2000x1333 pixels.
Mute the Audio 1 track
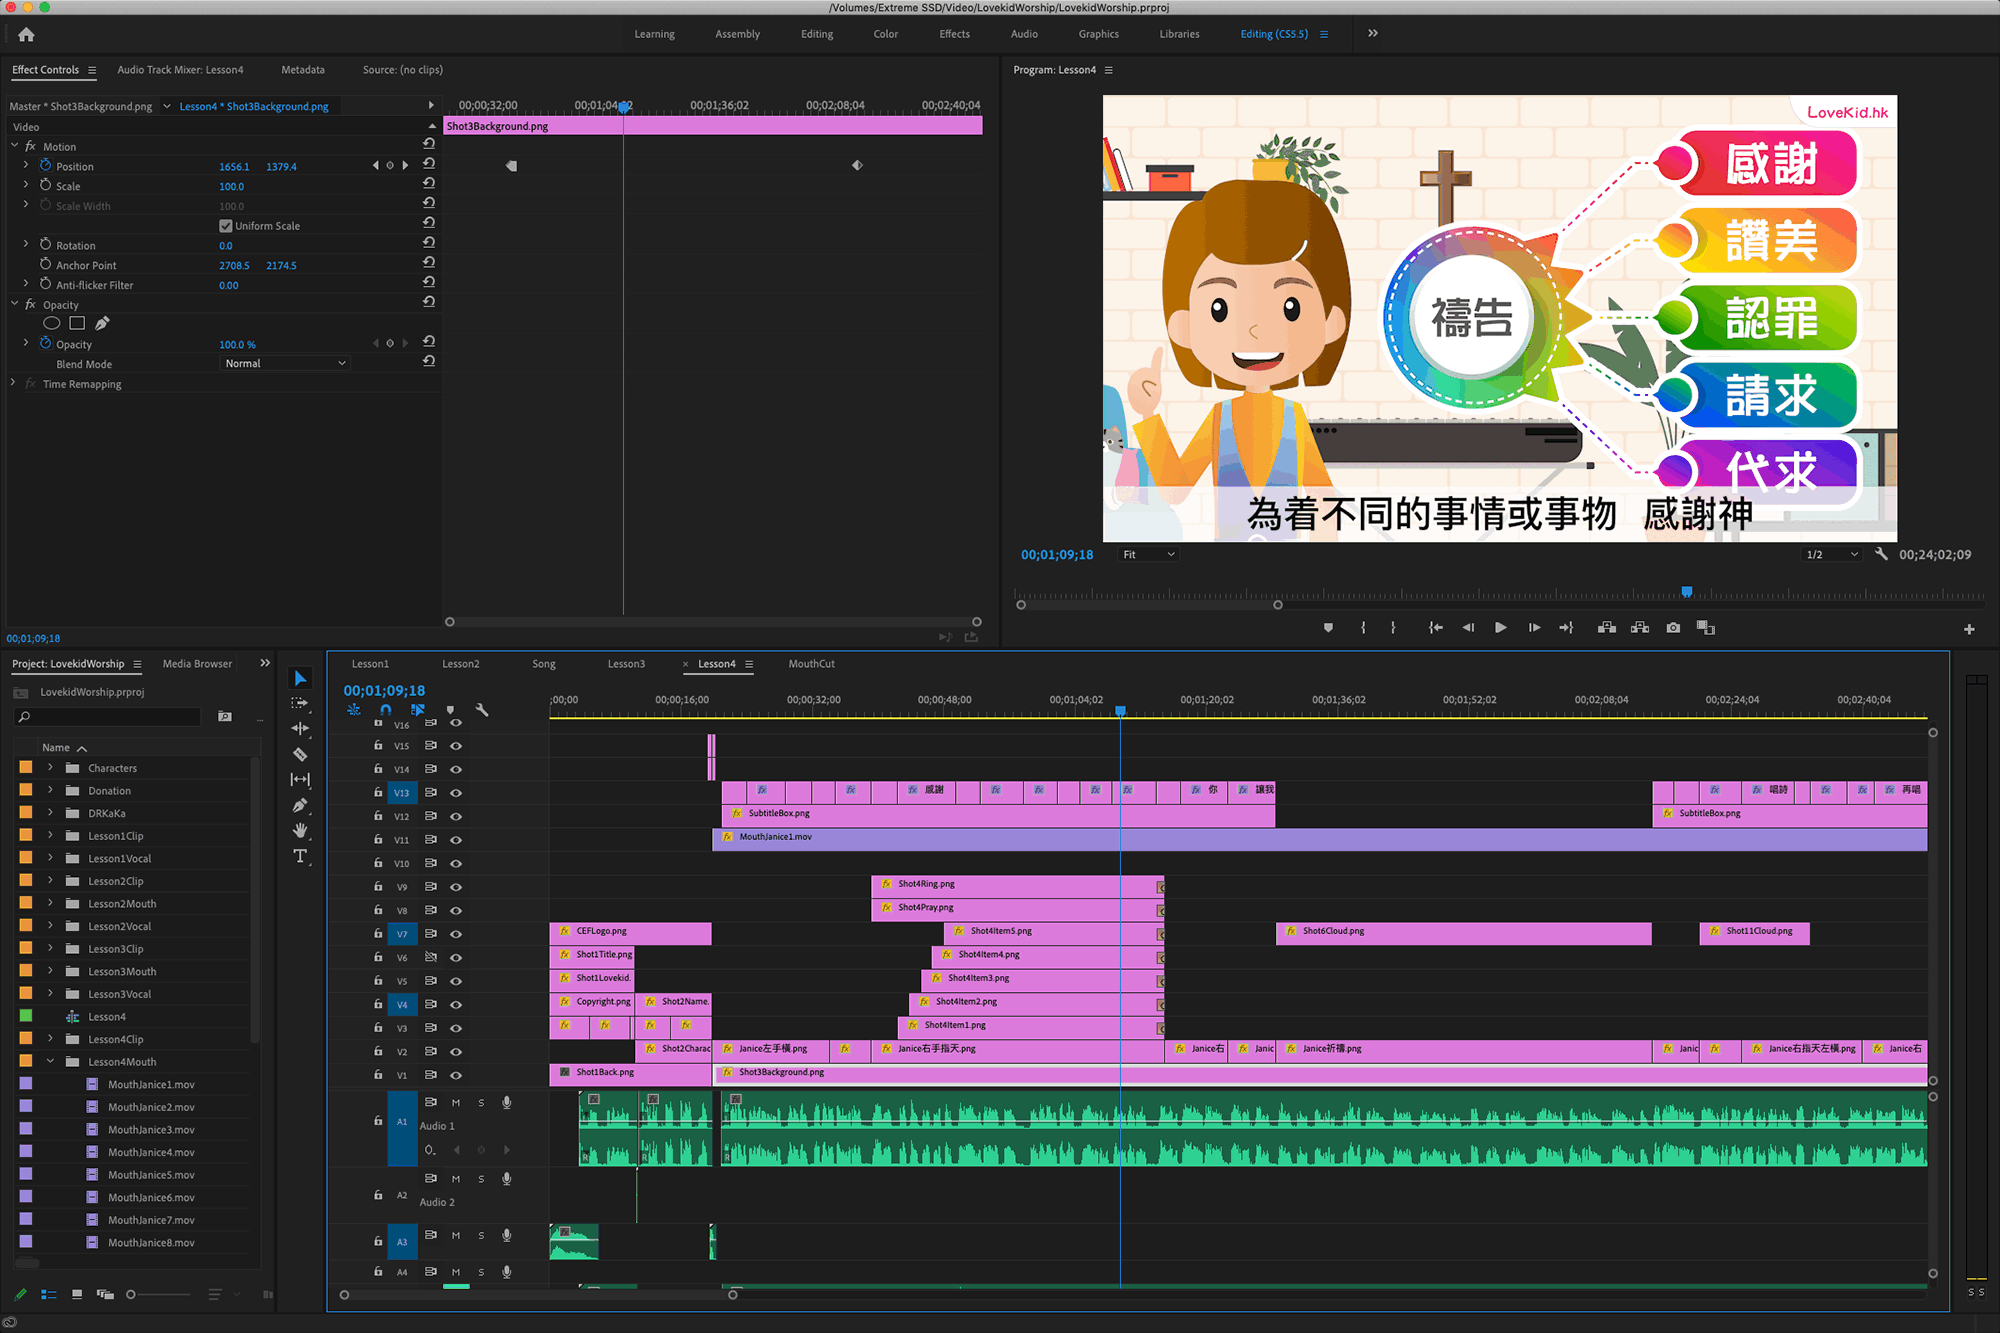point(456,1103)
